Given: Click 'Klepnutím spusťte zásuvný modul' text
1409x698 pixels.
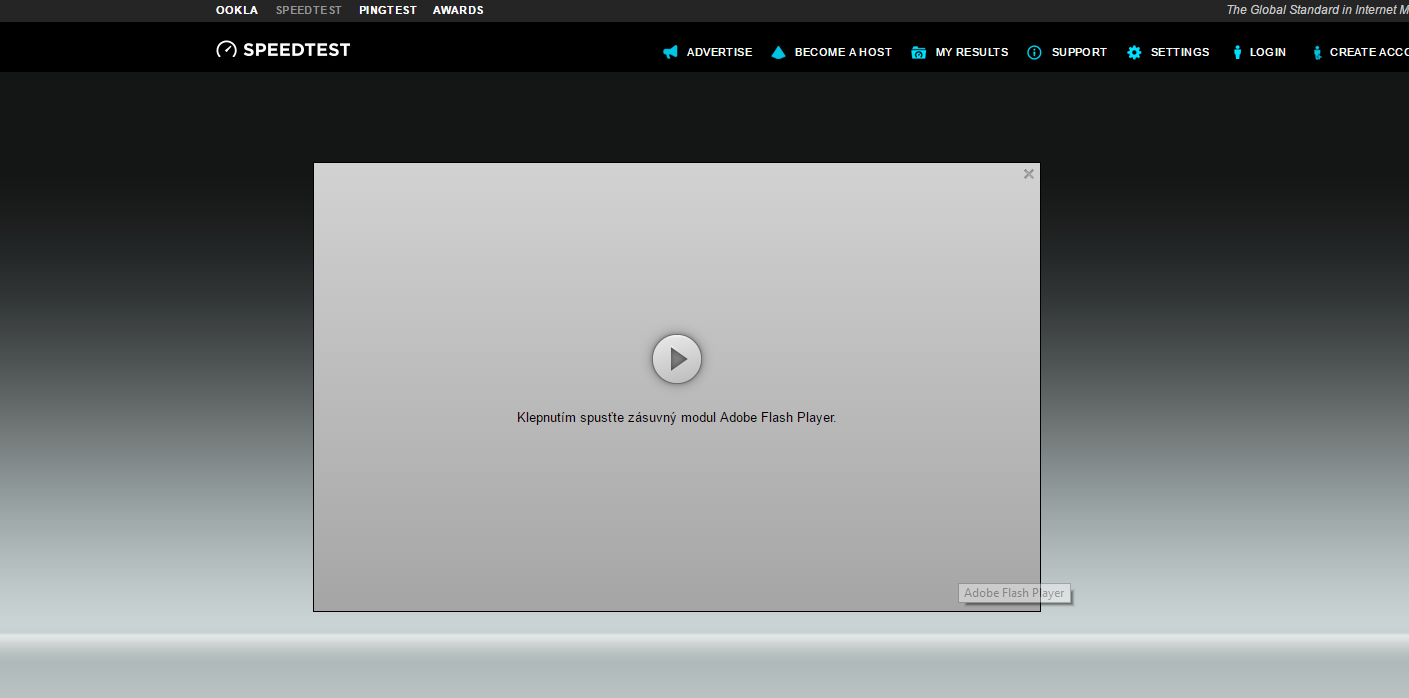Looking at the screenshot, I should (x=616, y=418).
